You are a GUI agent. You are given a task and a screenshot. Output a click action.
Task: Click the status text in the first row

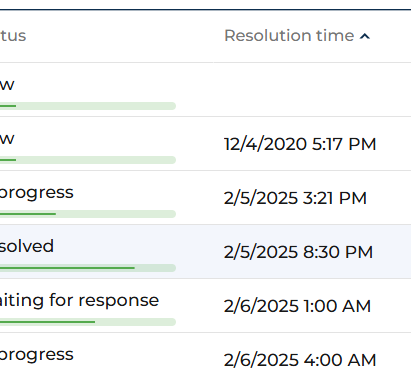tap(7, 85)
